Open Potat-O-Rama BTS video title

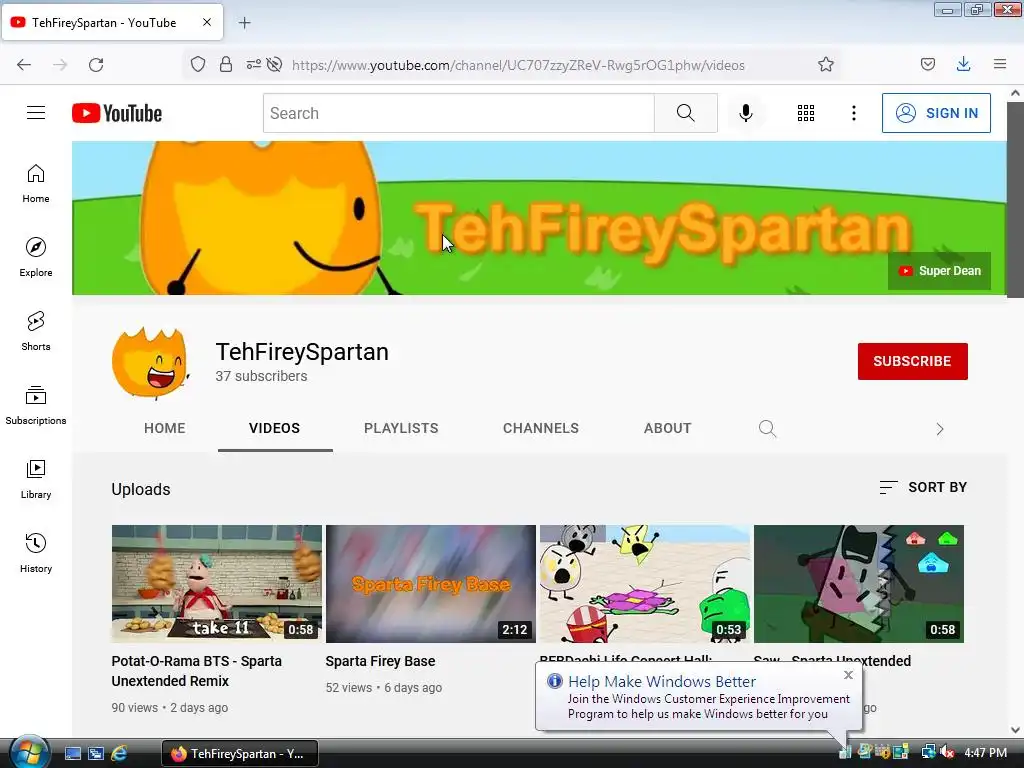(x=197, y=671)
